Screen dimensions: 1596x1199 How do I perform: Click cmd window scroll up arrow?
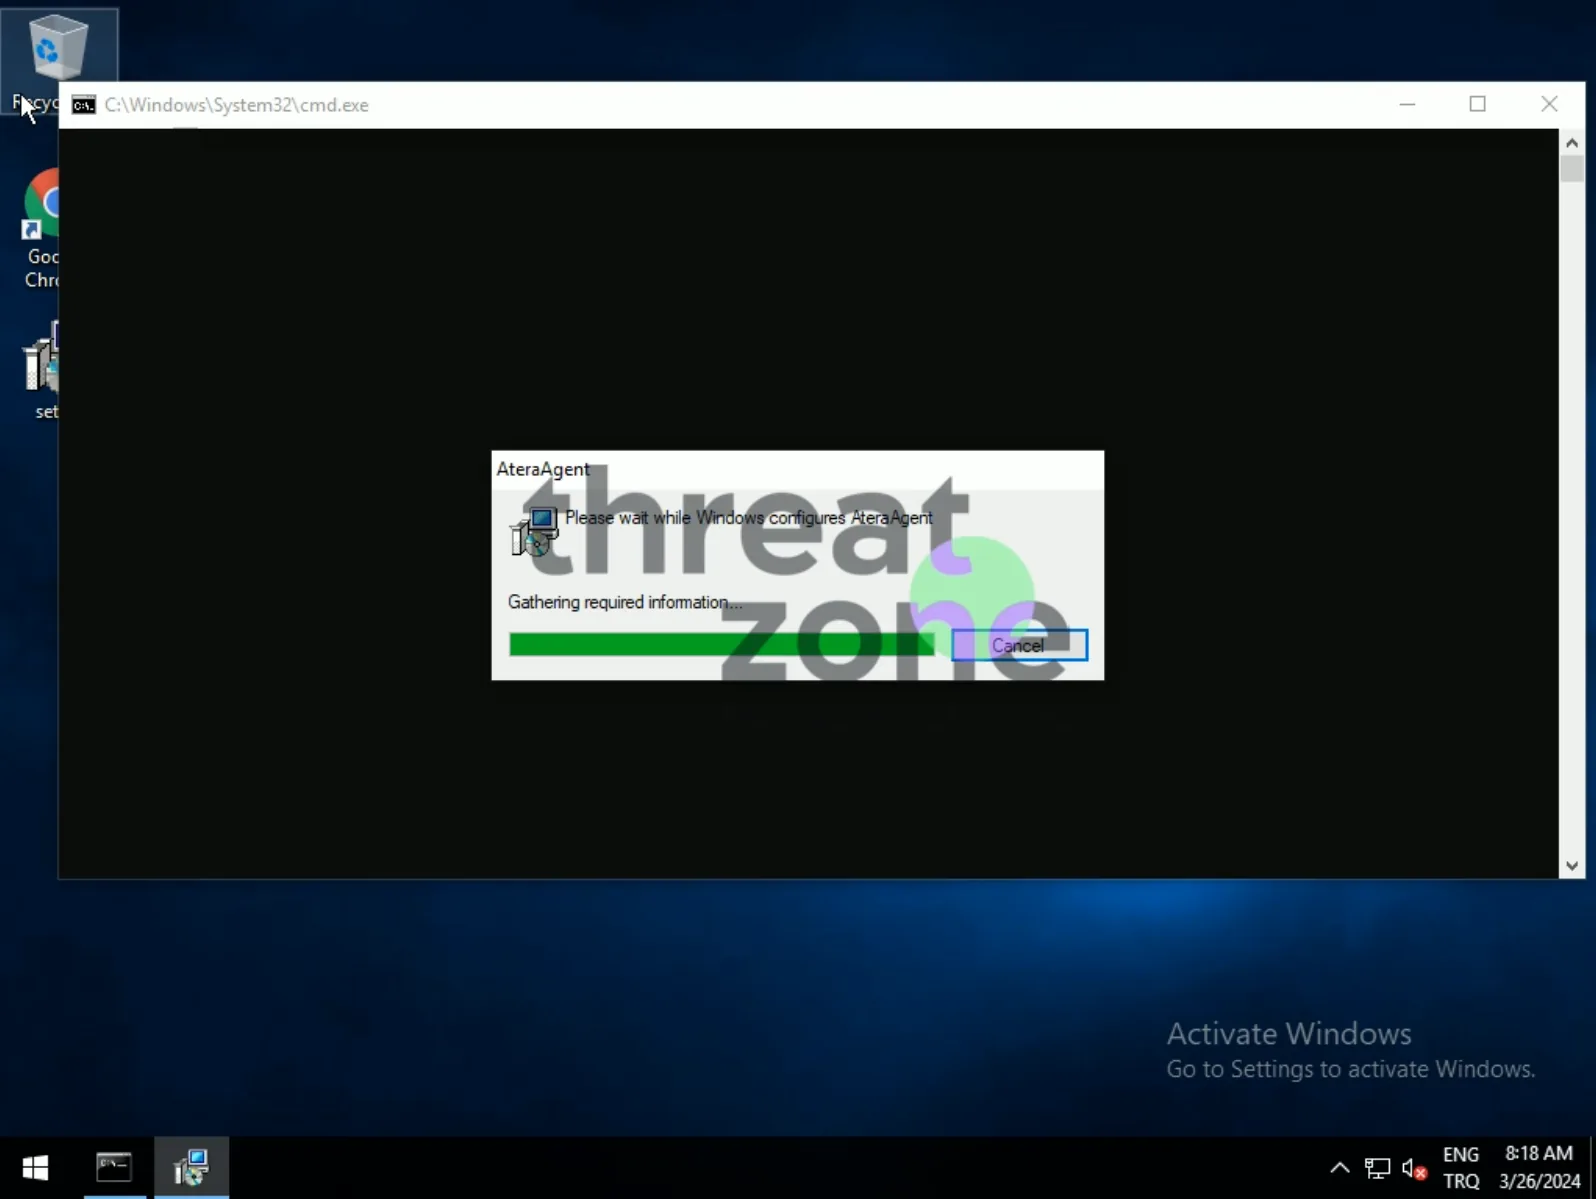[x=1572, y=143]
